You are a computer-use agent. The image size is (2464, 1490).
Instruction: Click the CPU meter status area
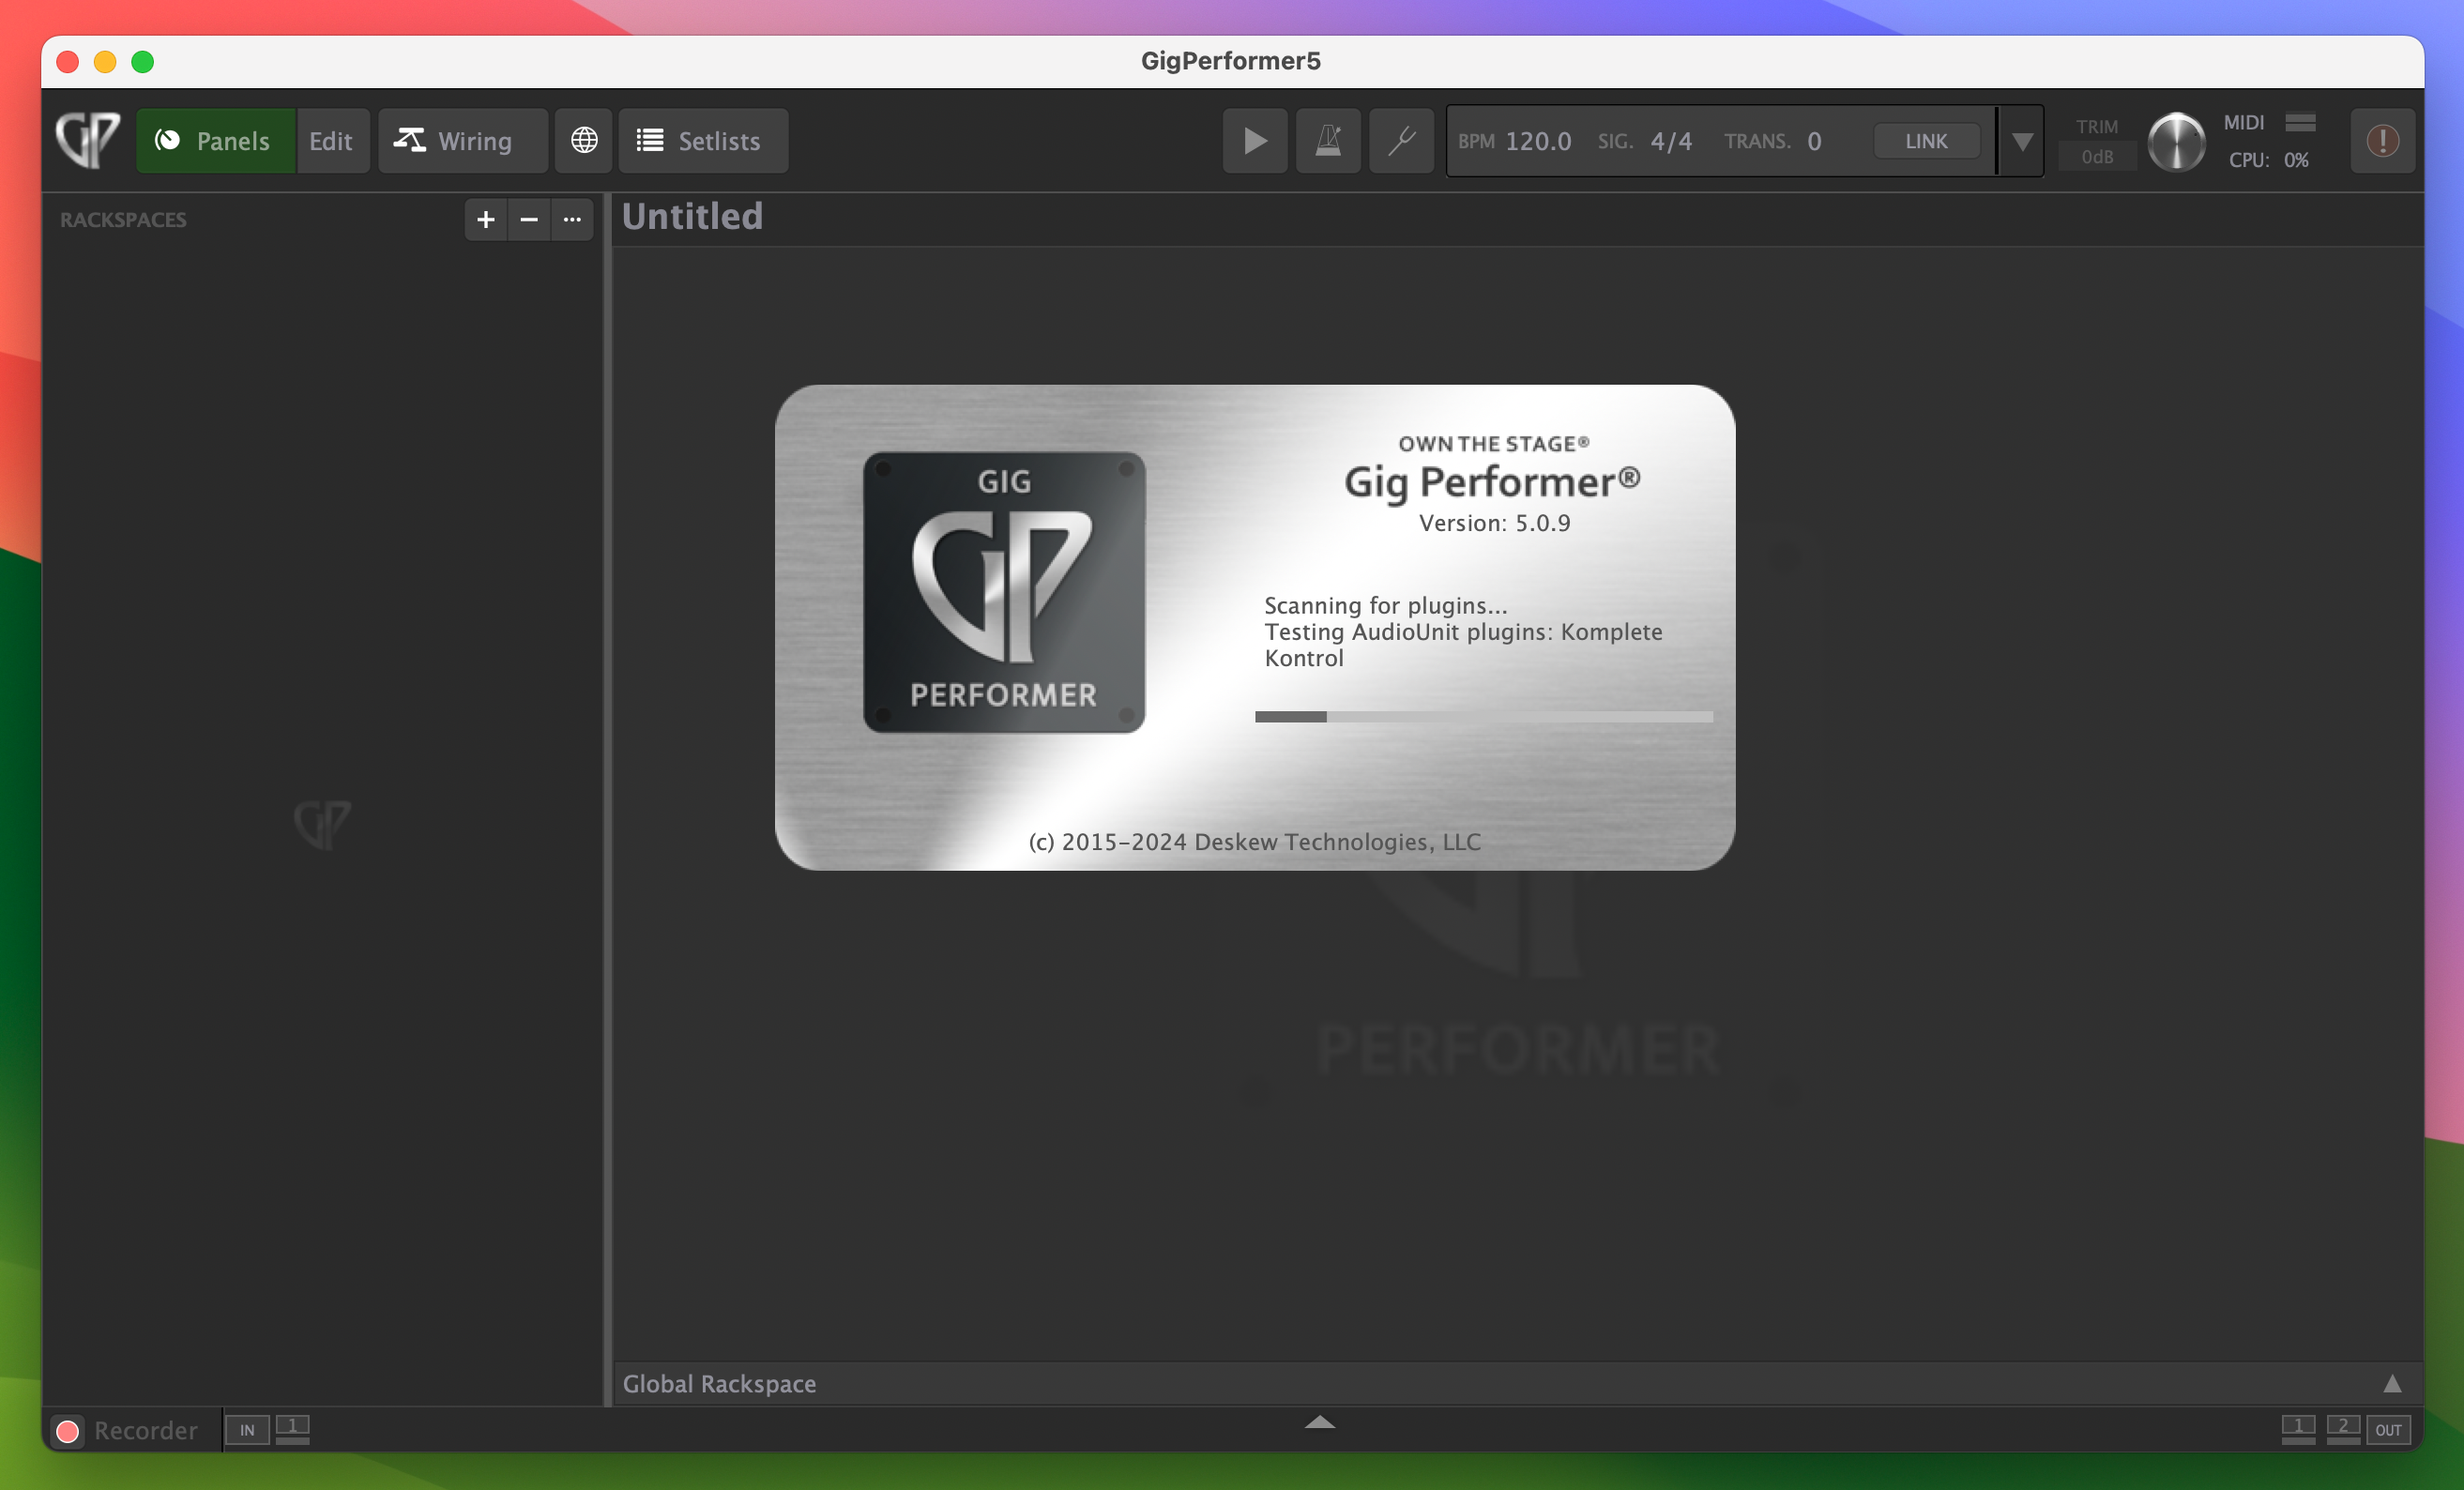(2271, 159)
